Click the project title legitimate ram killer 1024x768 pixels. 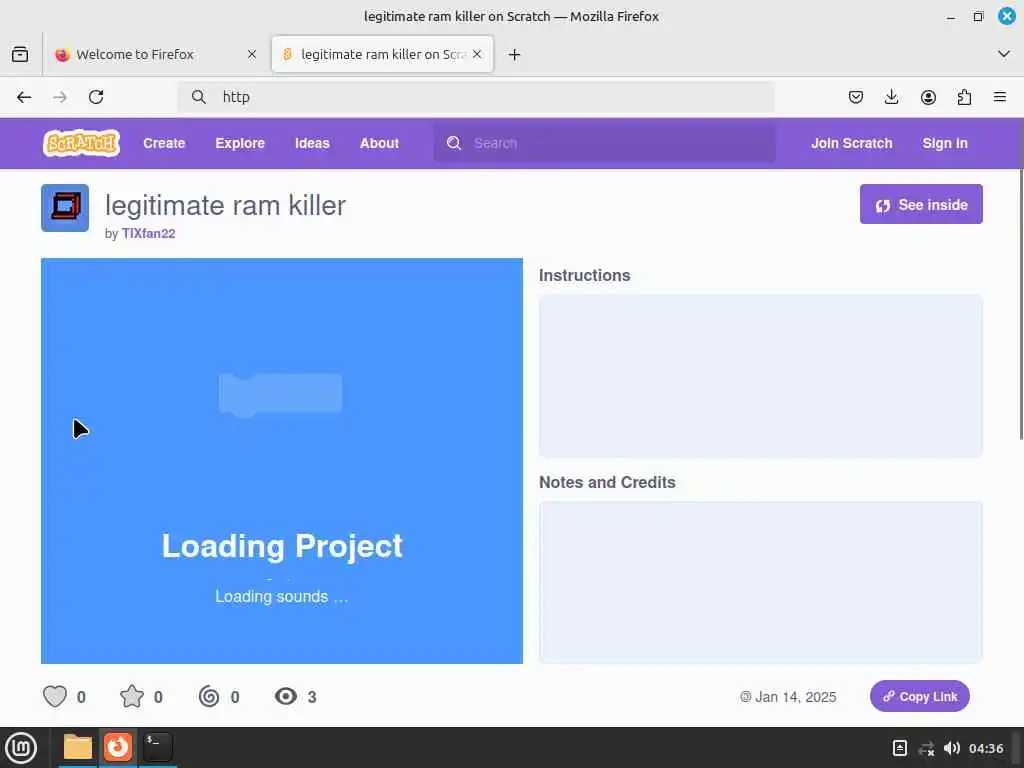(x=225, y=206)
